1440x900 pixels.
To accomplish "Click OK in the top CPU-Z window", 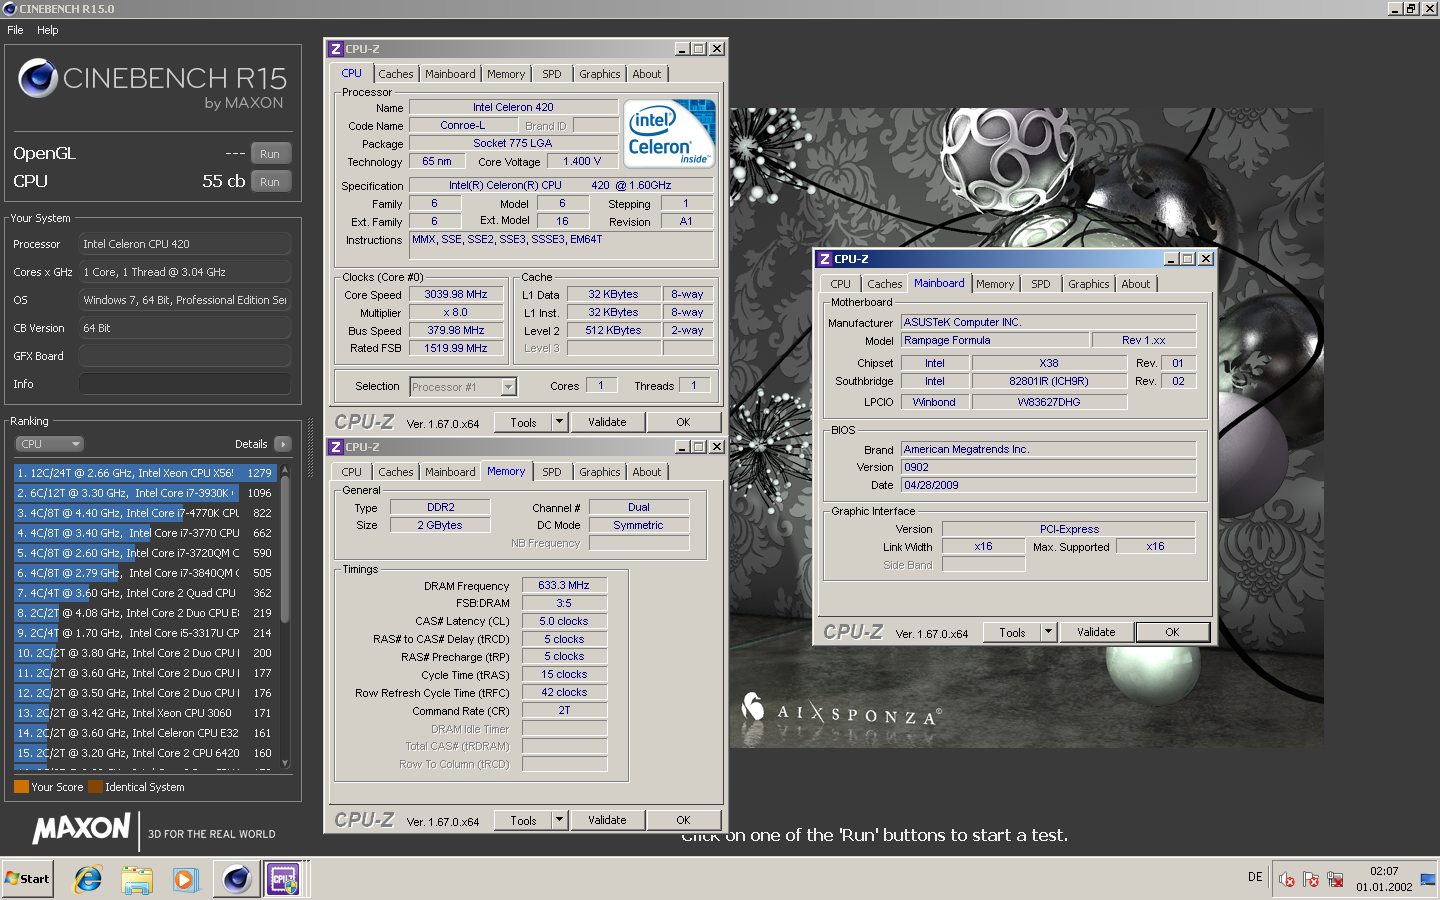I will tap(683, 422).
